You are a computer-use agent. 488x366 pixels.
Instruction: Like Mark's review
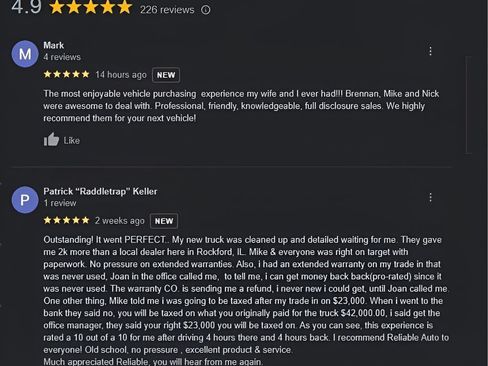pos(62,140)
